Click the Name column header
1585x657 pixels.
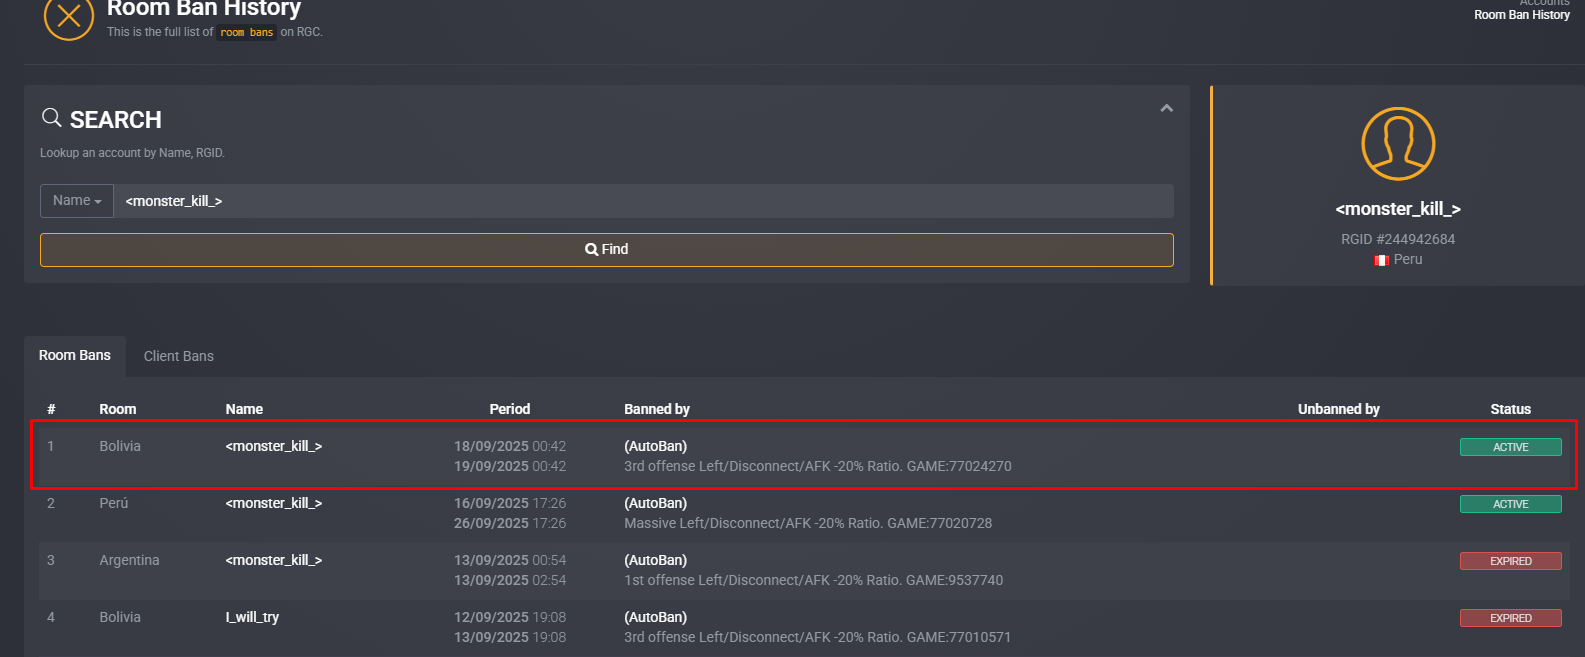tap(244, 409)
